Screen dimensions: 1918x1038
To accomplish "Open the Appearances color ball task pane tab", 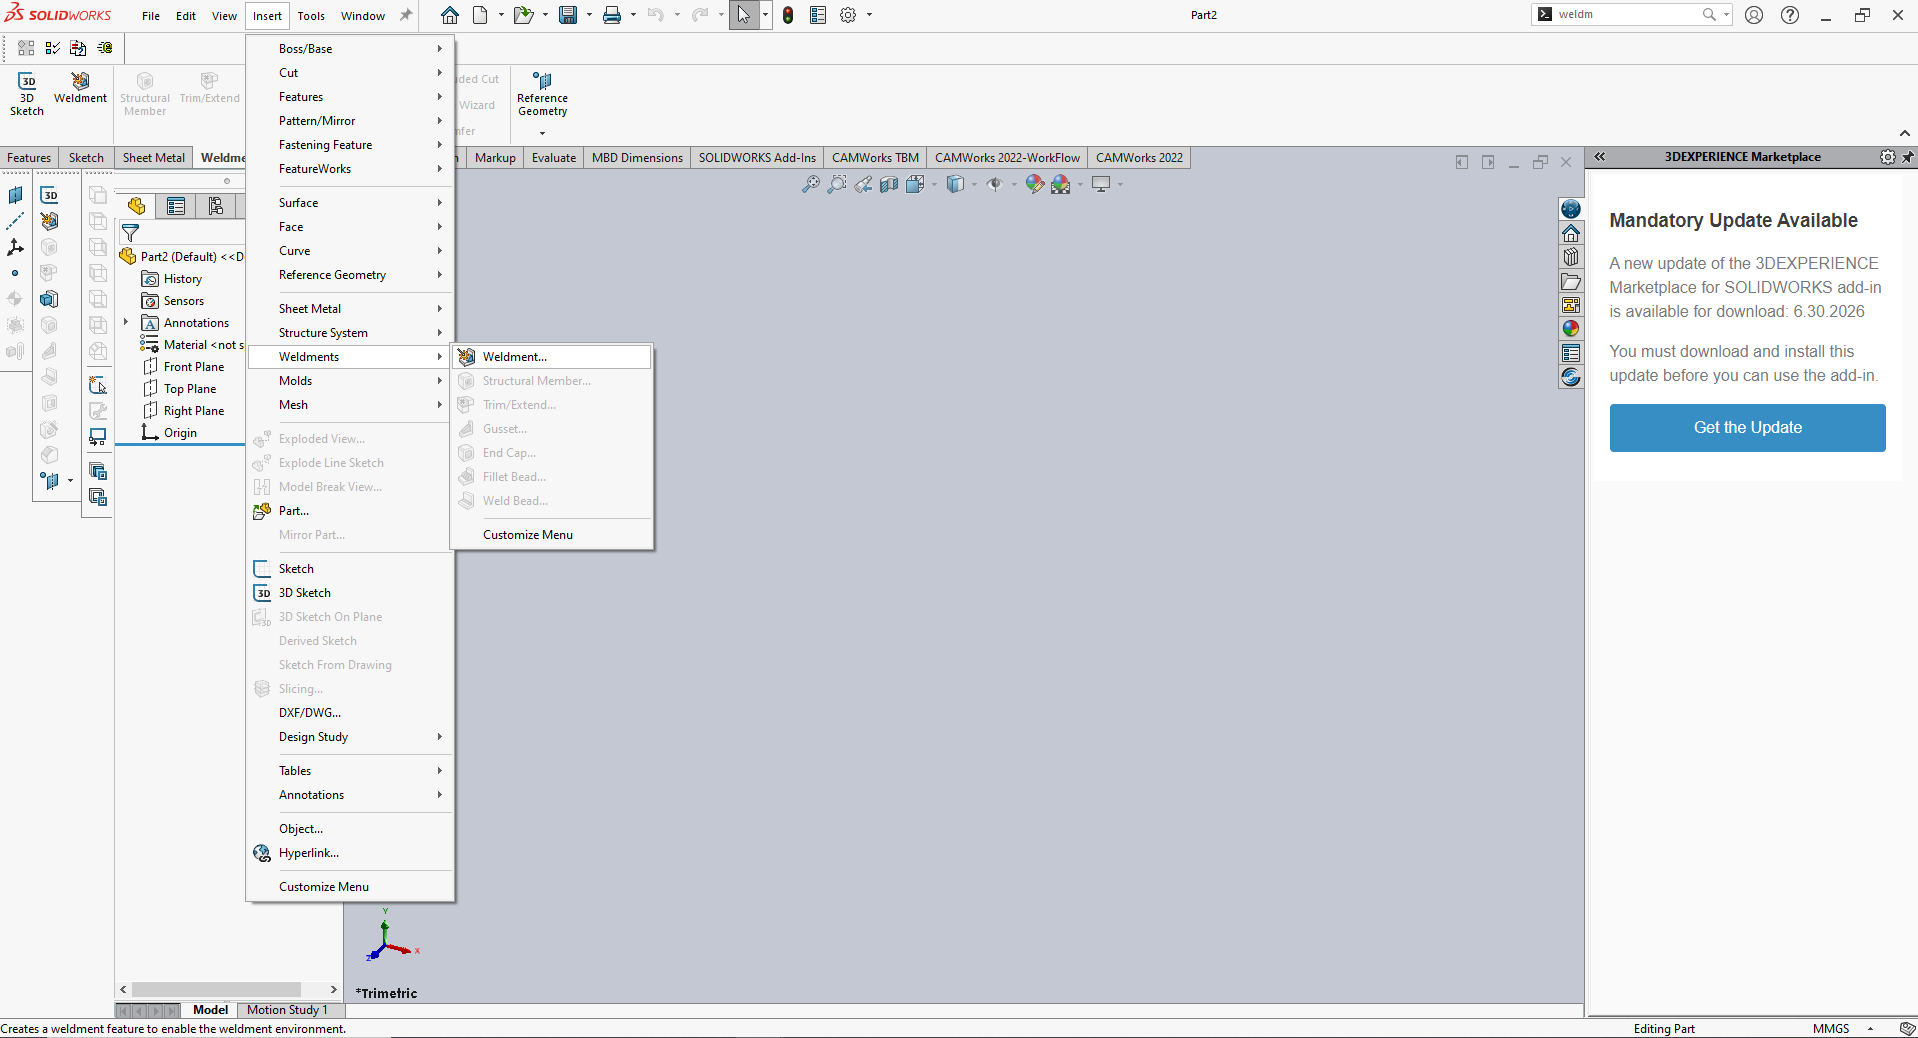I will 1571,329.
